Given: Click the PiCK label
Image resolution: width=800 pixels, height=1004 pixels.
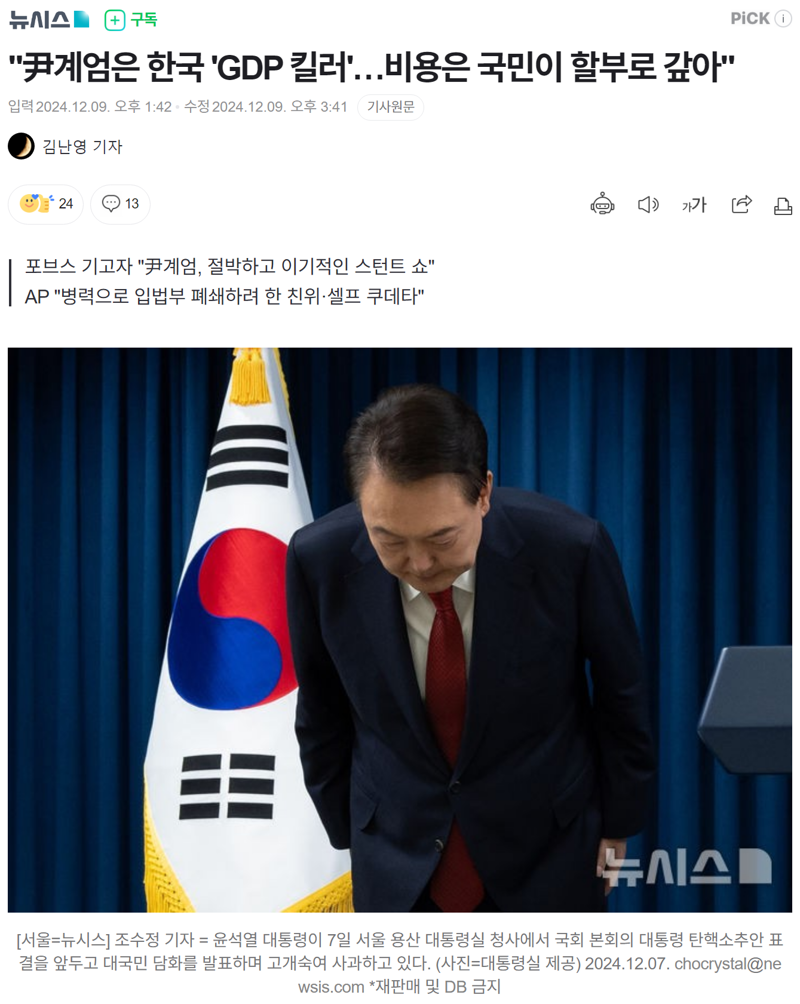Looking at the screenshot, I should 750,19.
